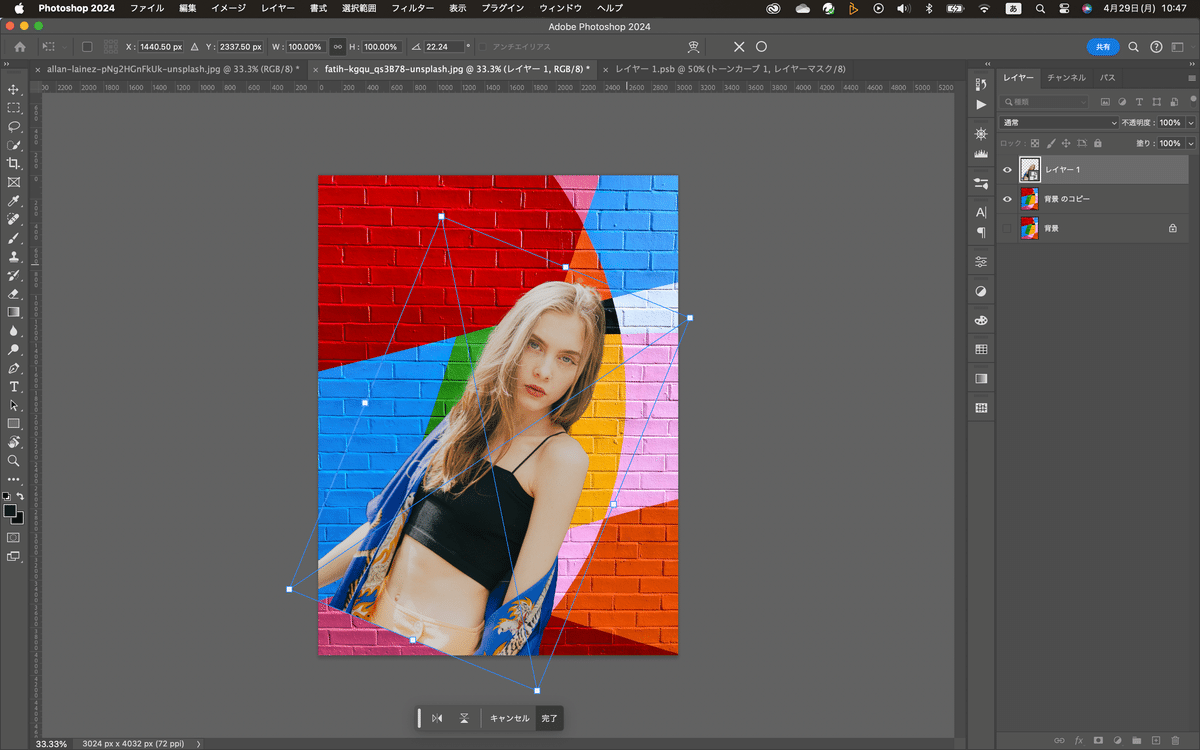1200x750 pixels.
Task: Select the Lasso tool
Action: coord(14,127)
